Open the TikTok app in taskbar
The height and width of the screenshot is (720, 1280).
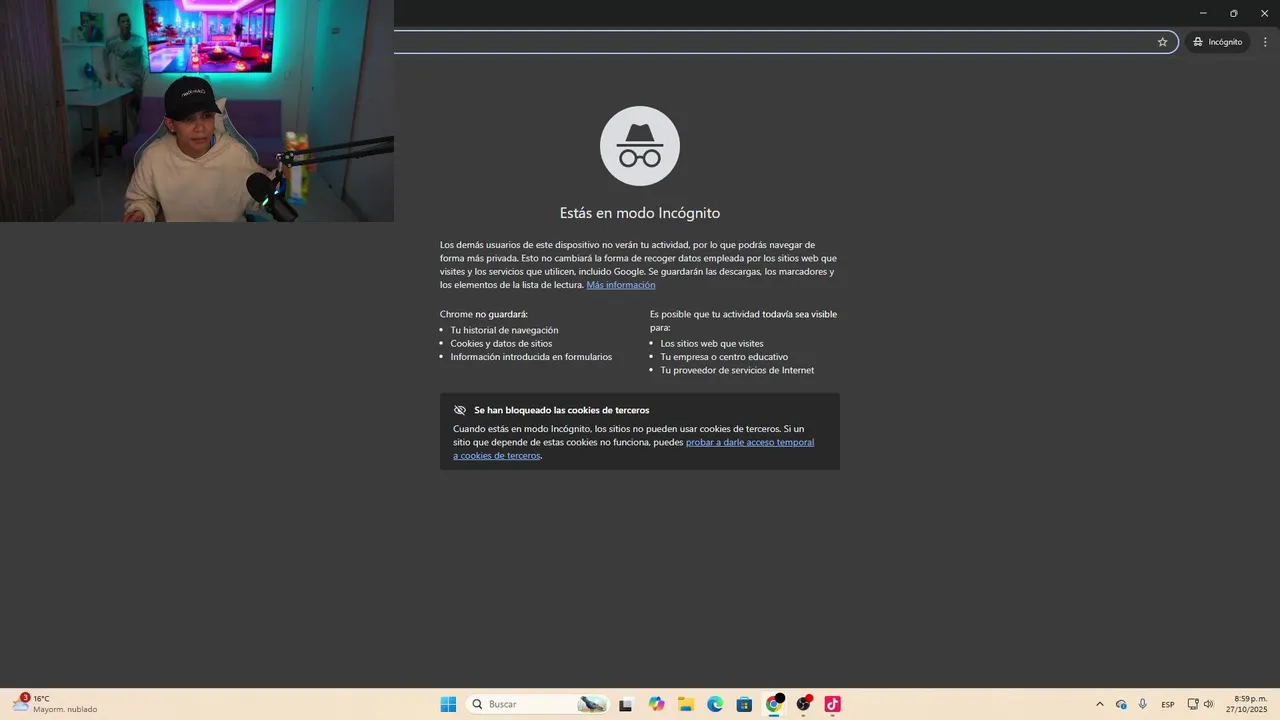pyautogui.click(x=832, y=704)
